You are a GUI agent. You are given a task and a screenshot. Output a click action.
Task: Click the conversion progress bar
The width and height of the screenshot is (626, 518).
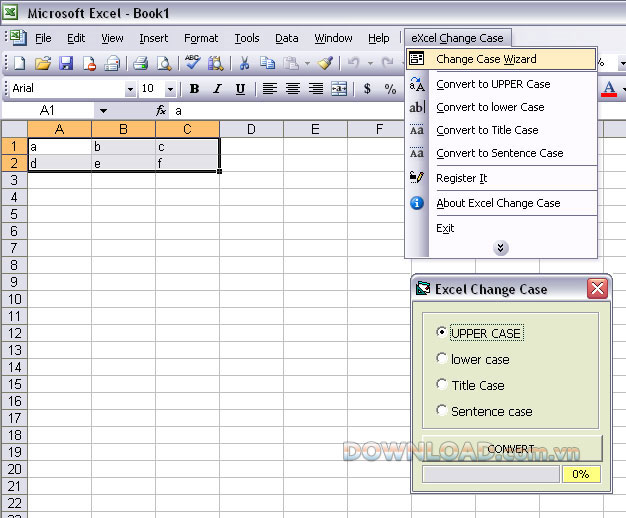point(491,474)
